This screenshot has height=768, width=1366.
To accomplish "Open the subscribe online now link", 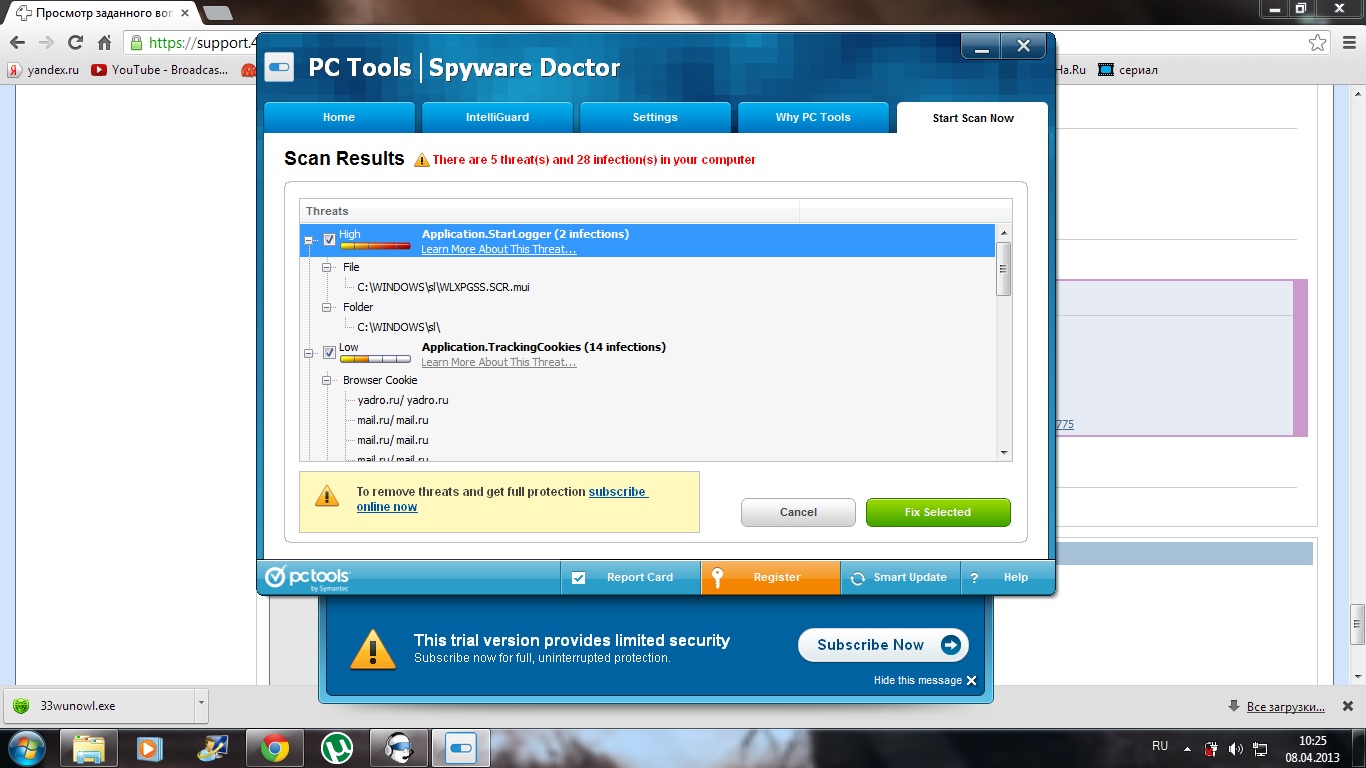I will point(502,499).
